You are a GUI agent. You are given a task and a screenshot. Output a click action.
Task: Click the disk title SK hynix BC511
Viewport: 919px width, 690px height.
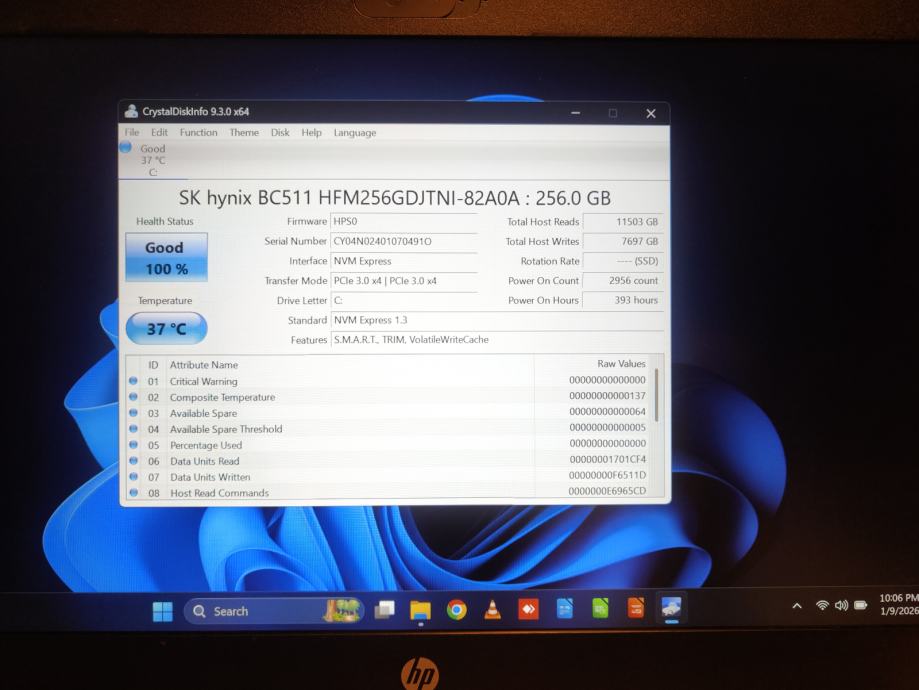click(x=394, y=198)
